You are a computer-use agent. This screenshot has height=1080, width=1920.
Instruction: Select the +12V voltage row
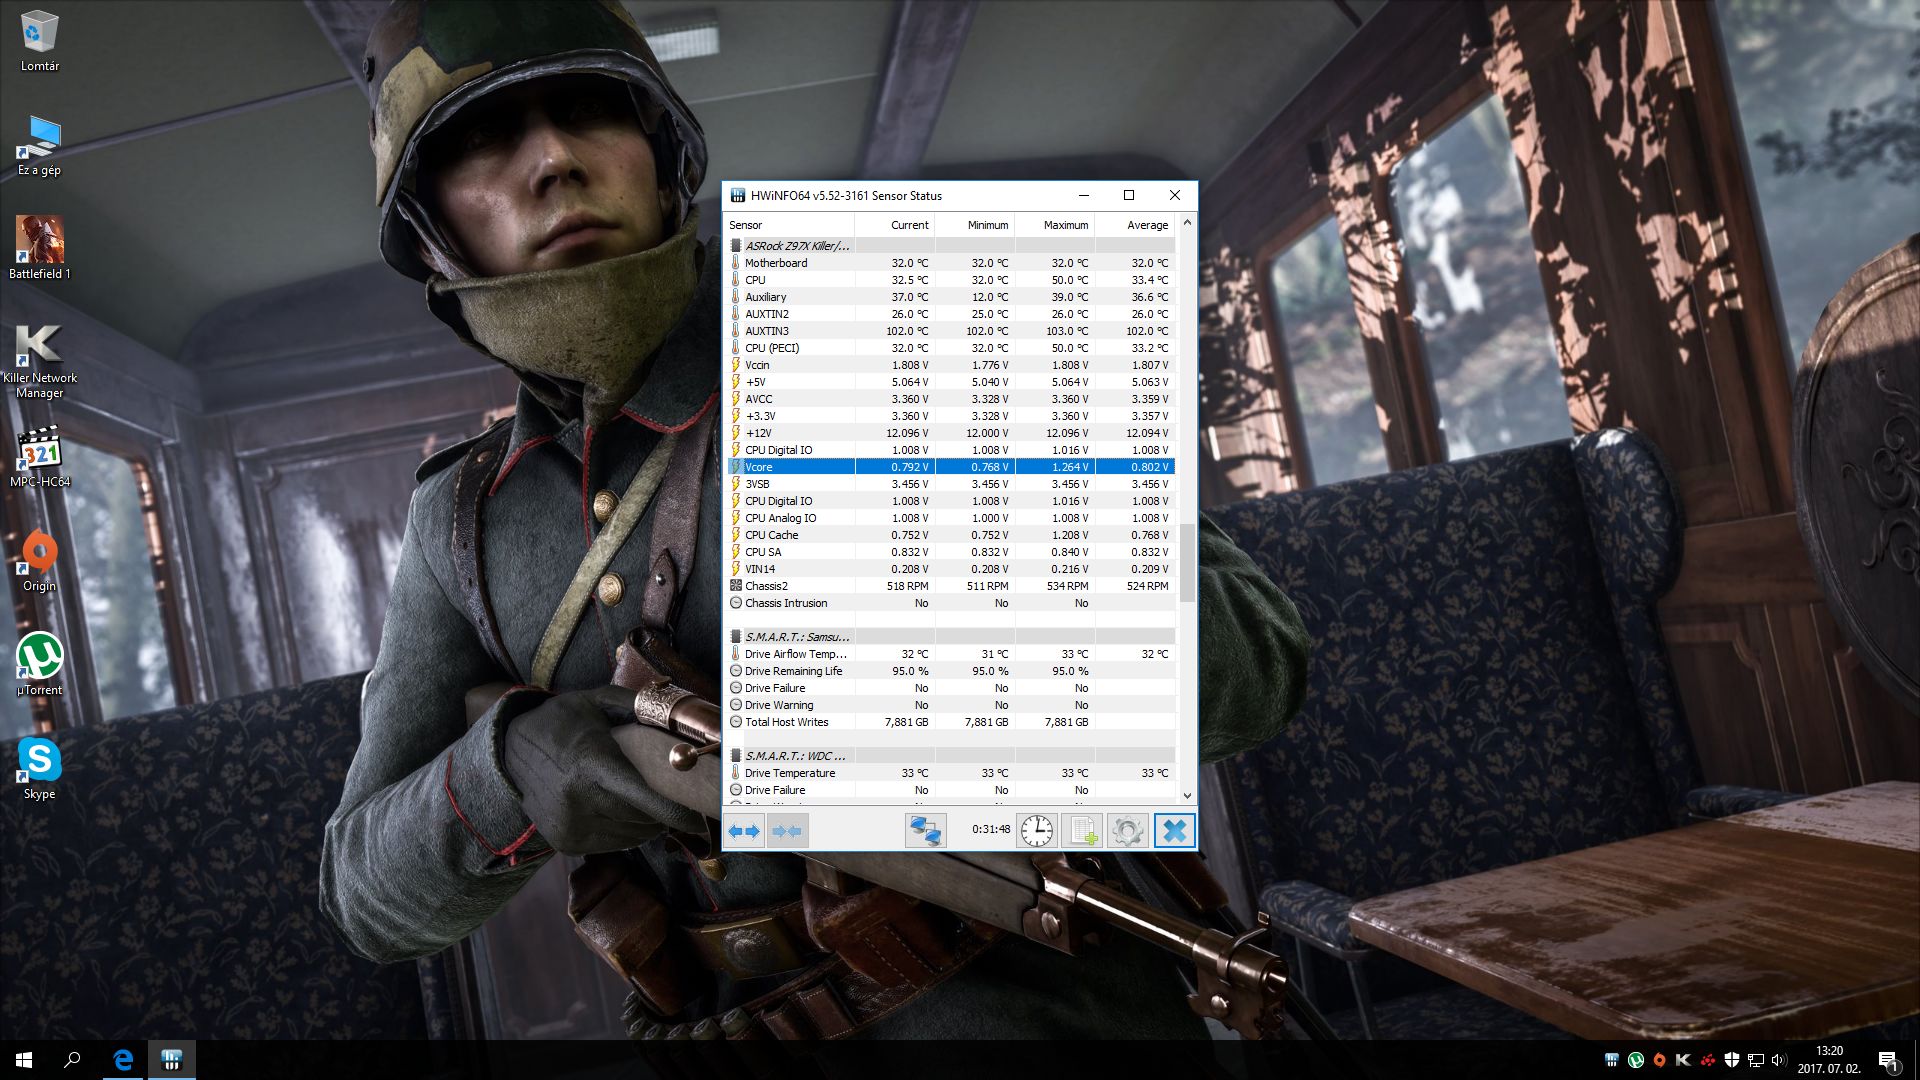coord(950,433)
